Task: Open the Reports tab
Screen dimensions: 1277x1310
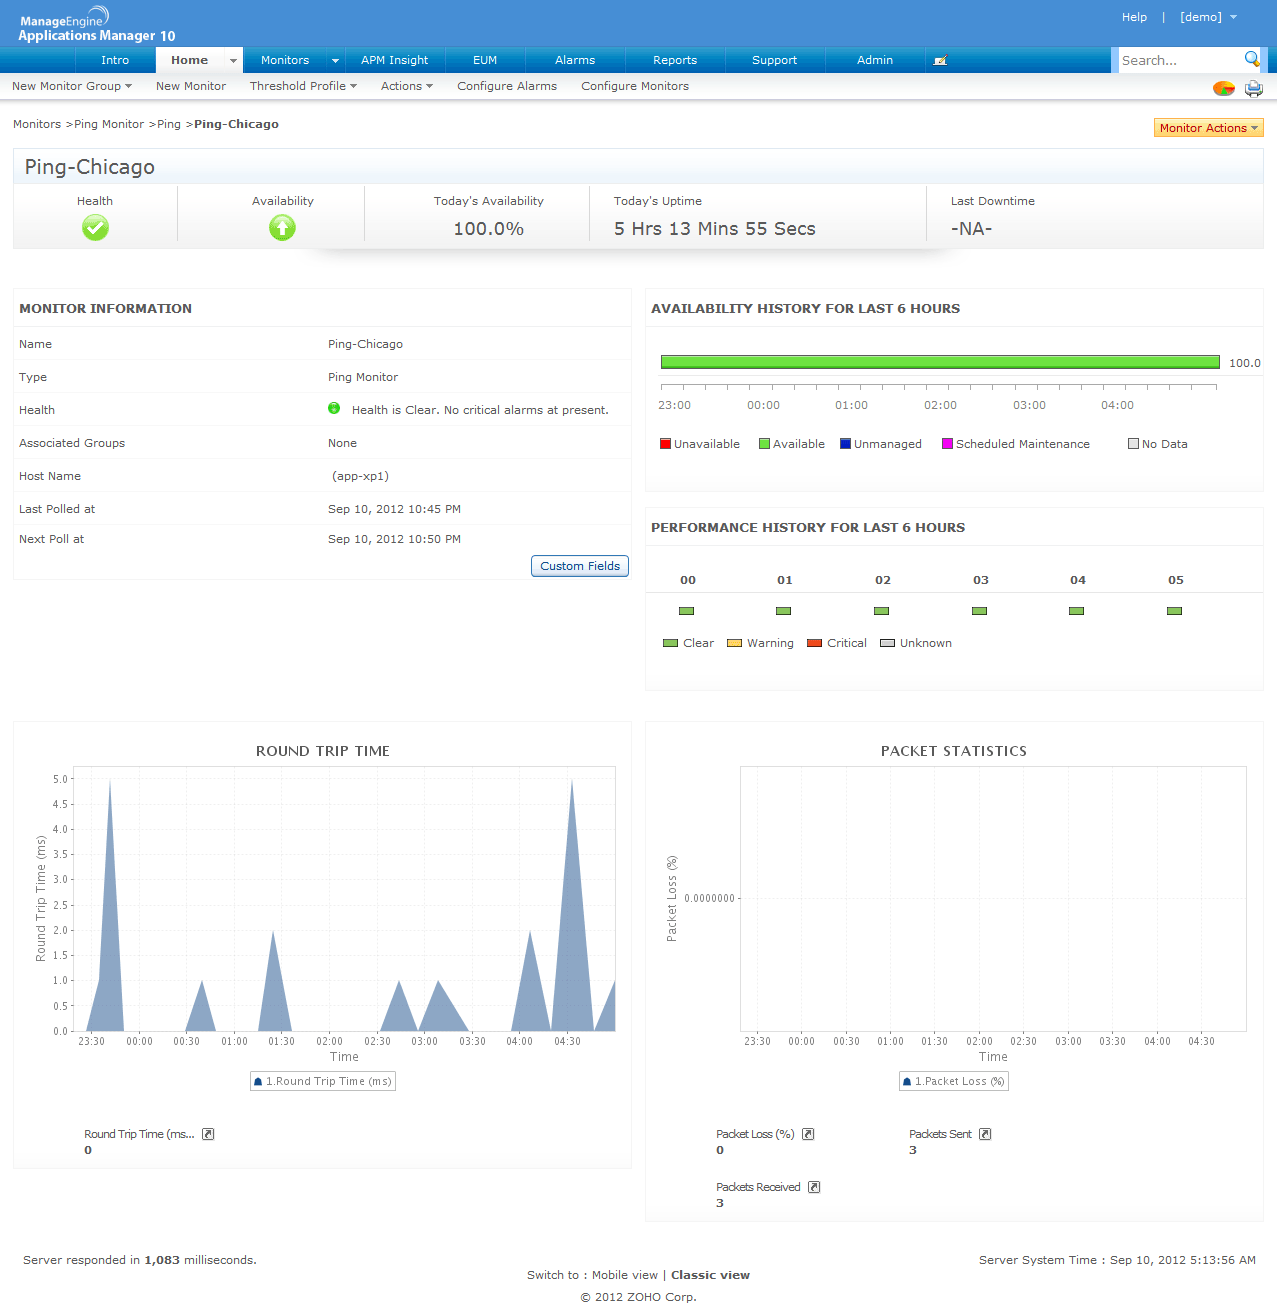Action: click(x=675, y=60)
